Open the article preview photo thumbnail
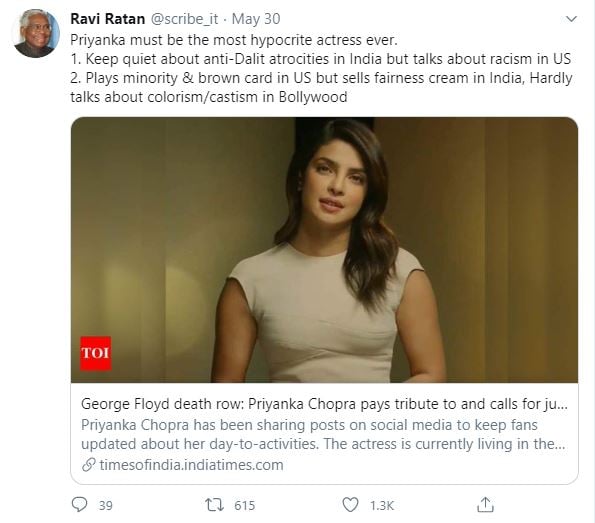The image size is (595, 523). pyautogui.click(x=324, y=250)
